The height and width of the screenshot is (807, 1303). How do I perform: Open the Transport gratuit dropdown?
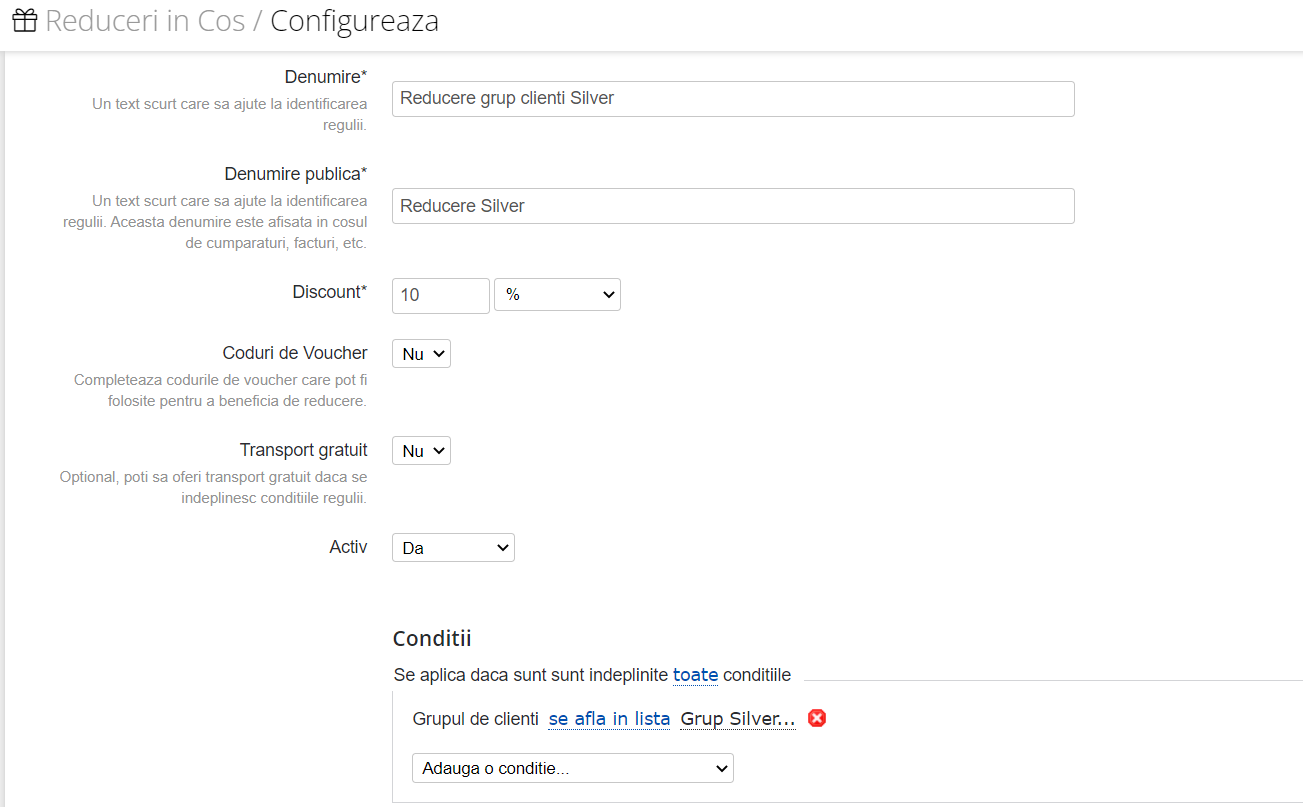click(x=421, y=451)
